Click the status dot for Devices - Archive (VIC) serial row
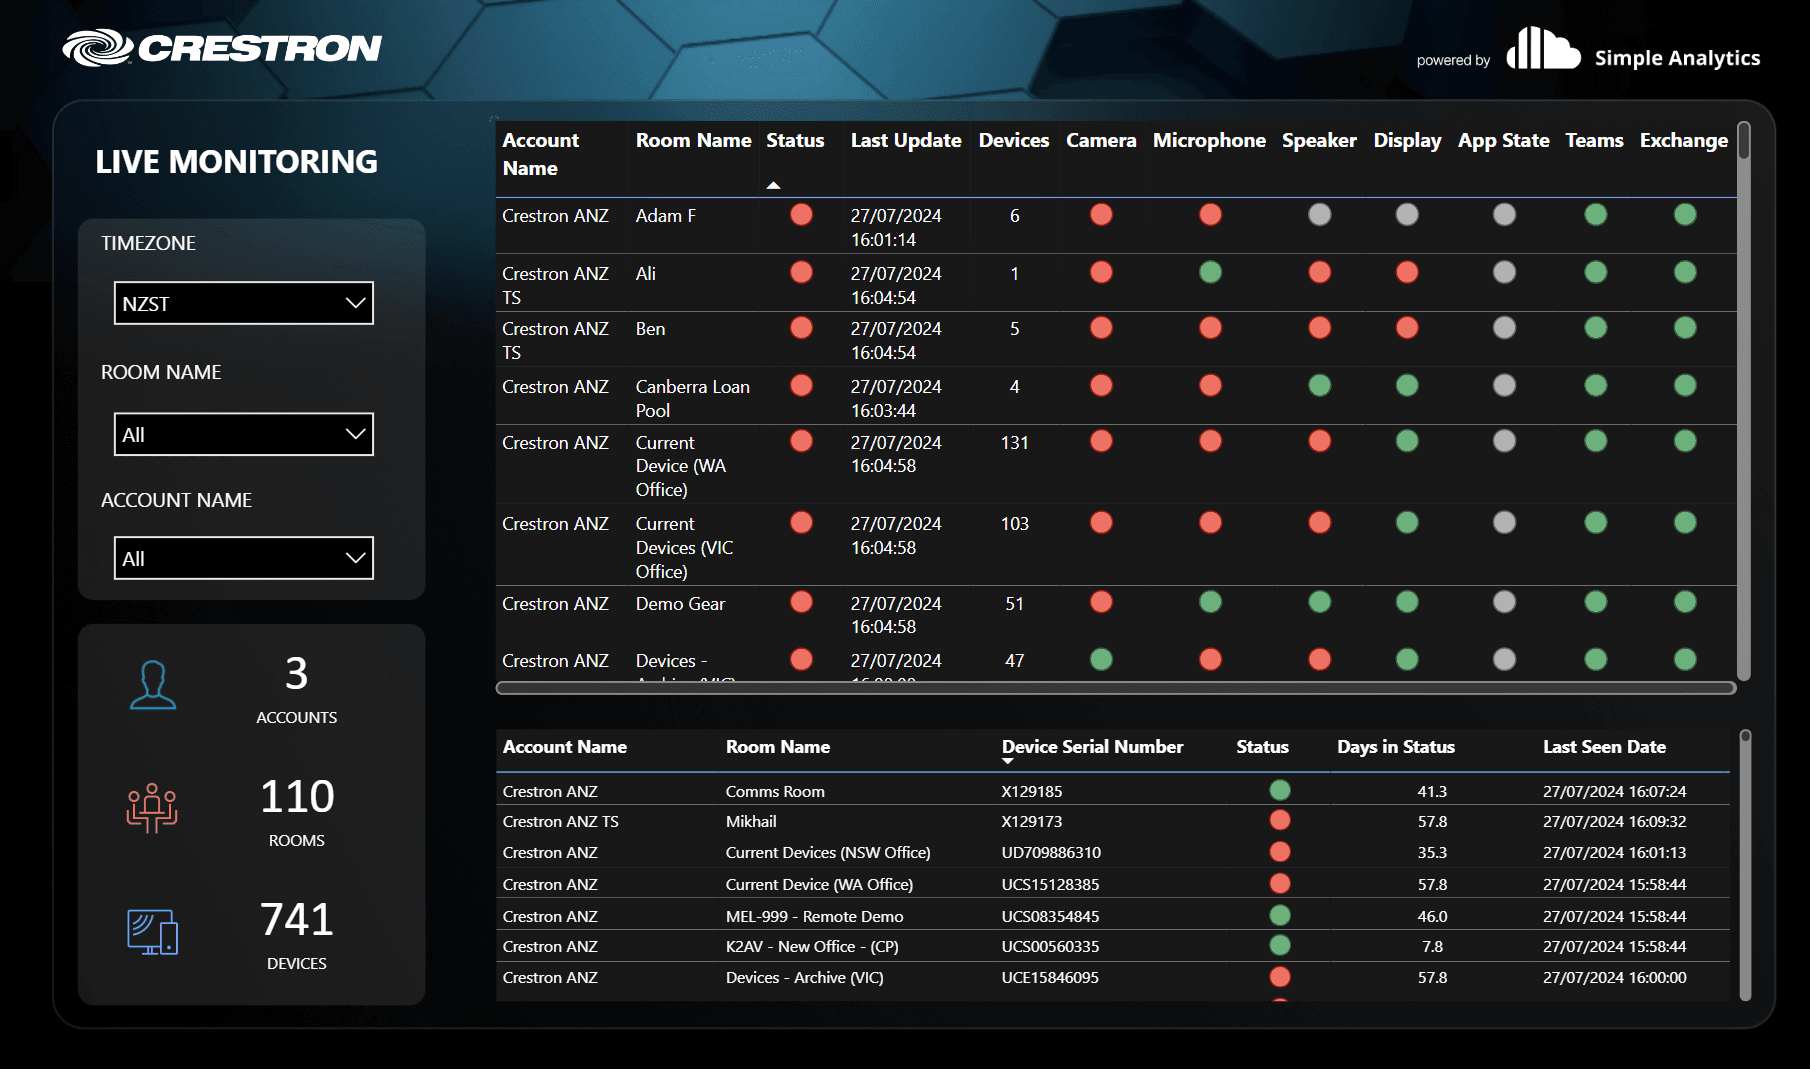Image resolution: width=1810 pixels, height=1069 pixels. [x=1279, y=977]
